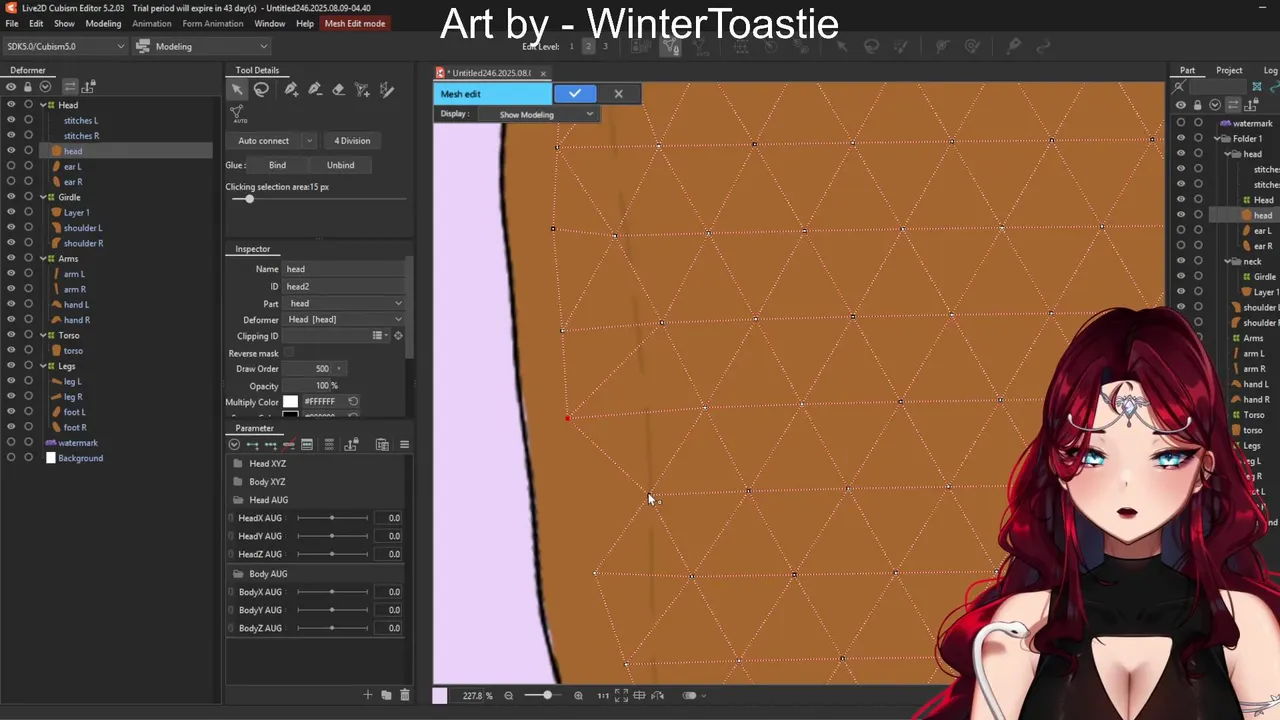Click the Name field containing head
Image resolution: width=1280 pixels, height=720 pixels.
click(345, 269)
